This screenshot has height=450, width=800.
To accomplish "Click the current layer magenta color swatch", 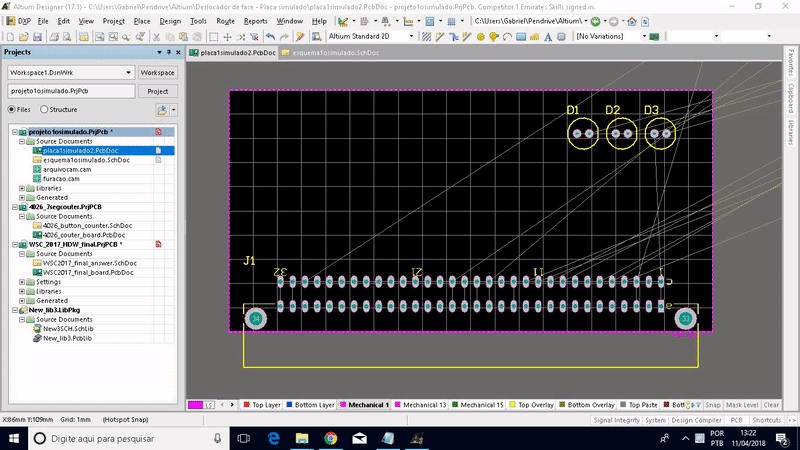I will 195,405.
